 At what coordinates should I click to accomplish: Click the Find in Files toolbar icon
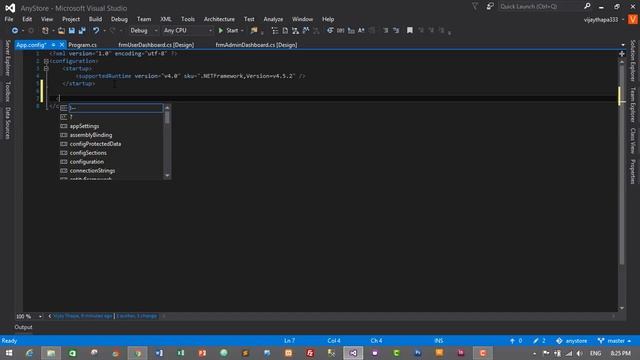point(254,31)
